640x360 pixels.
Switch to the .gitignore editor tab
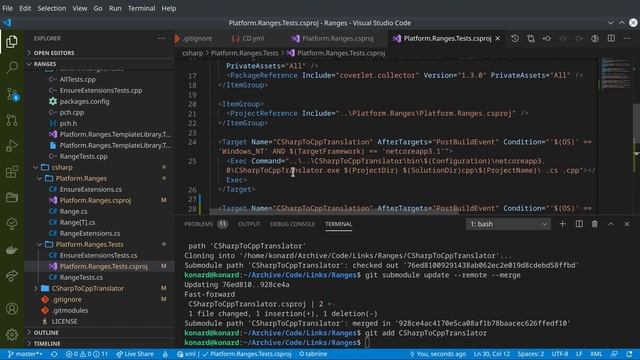pyautogui.click(x=198, y=38)
